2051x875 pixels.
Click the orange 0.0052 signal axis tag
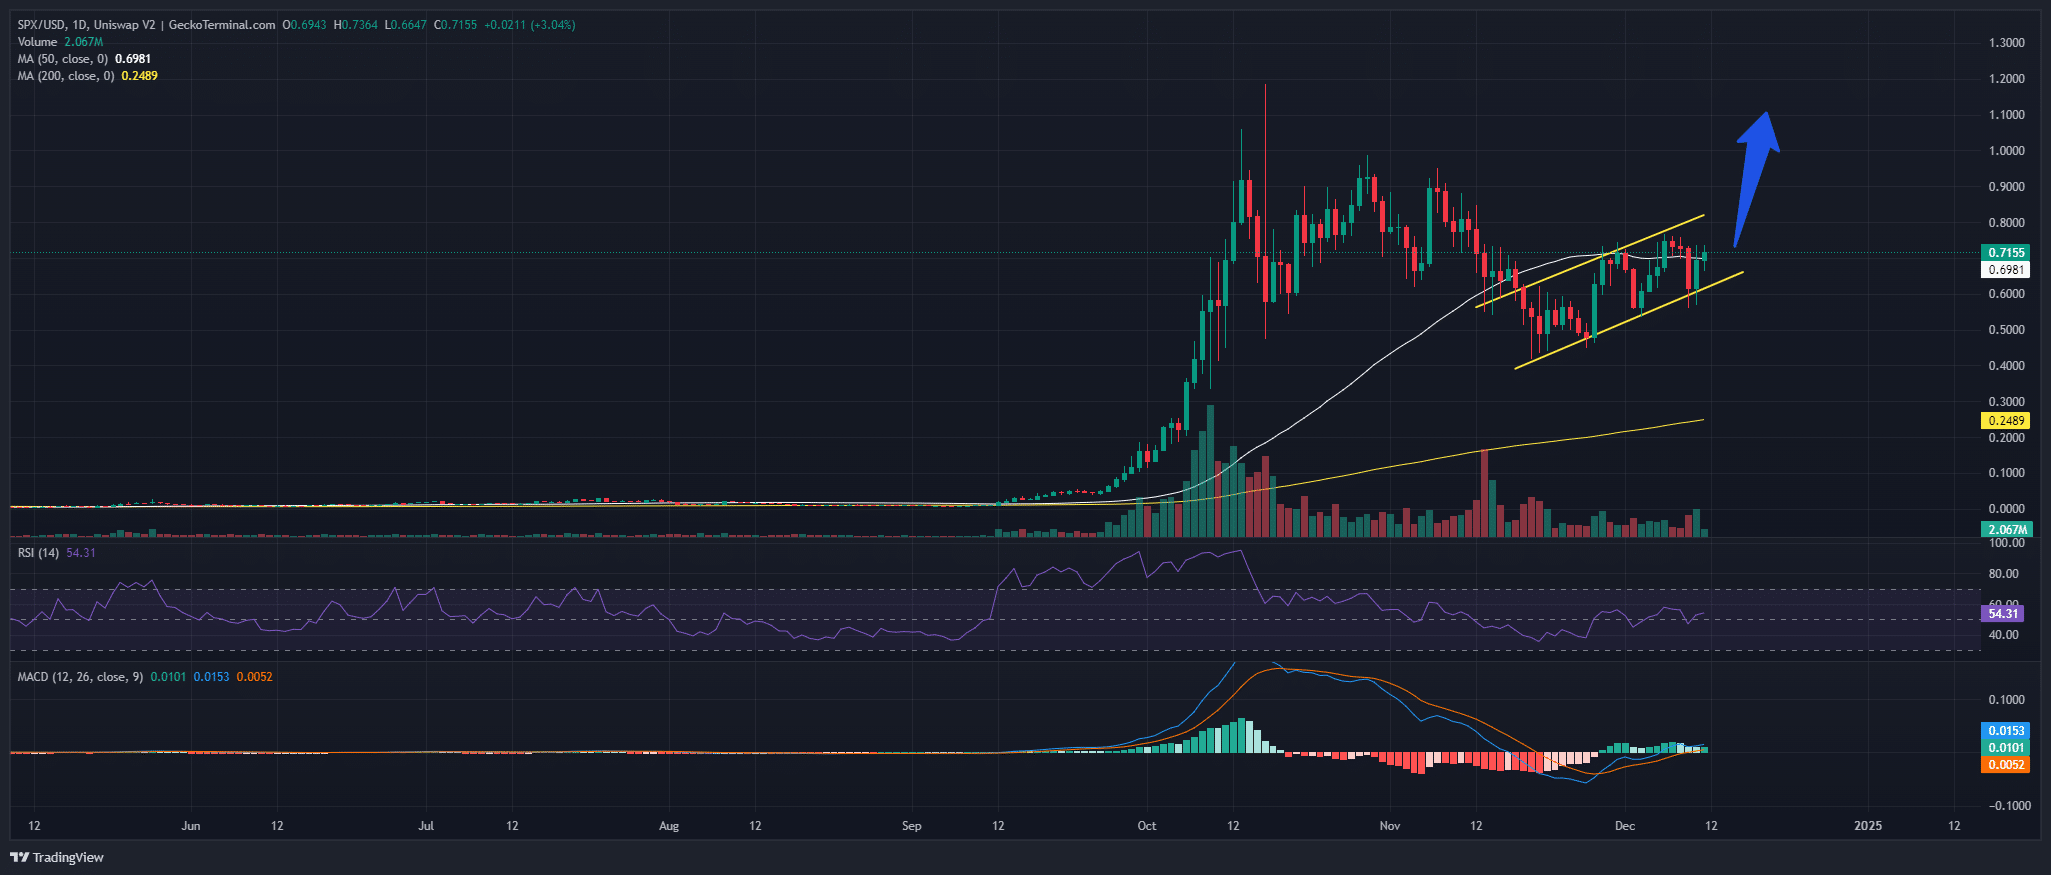[2006, 765]
